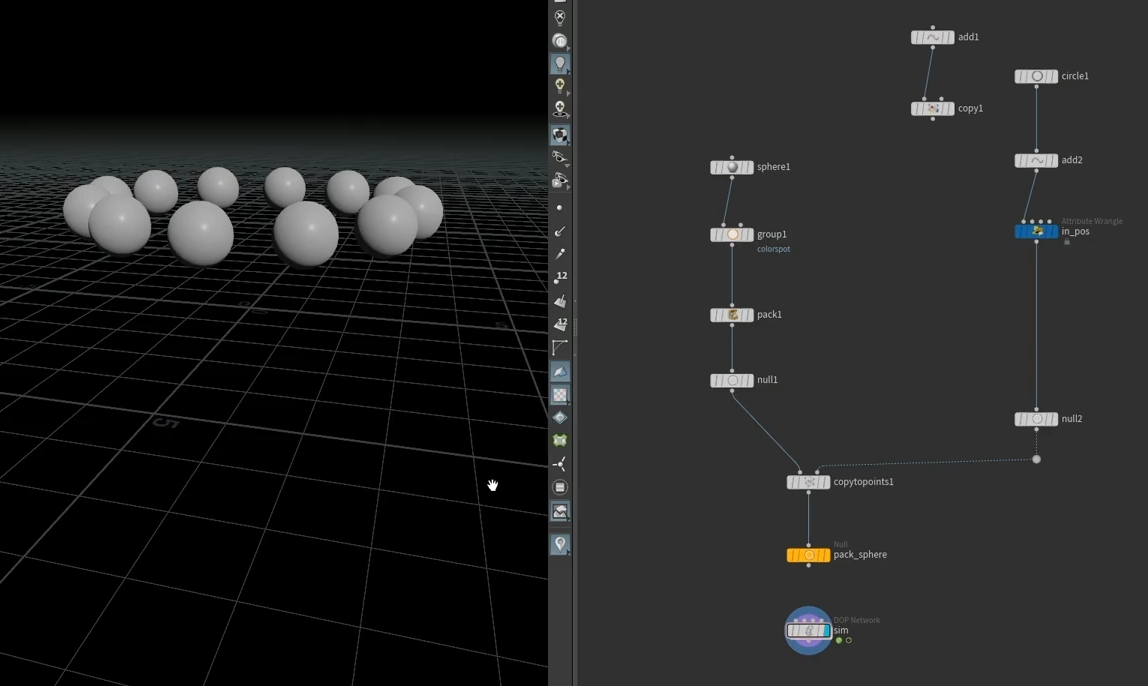Click the plain glasses display icon
The width and height of the screenshot is (1148, 686).
pos(560,157)
